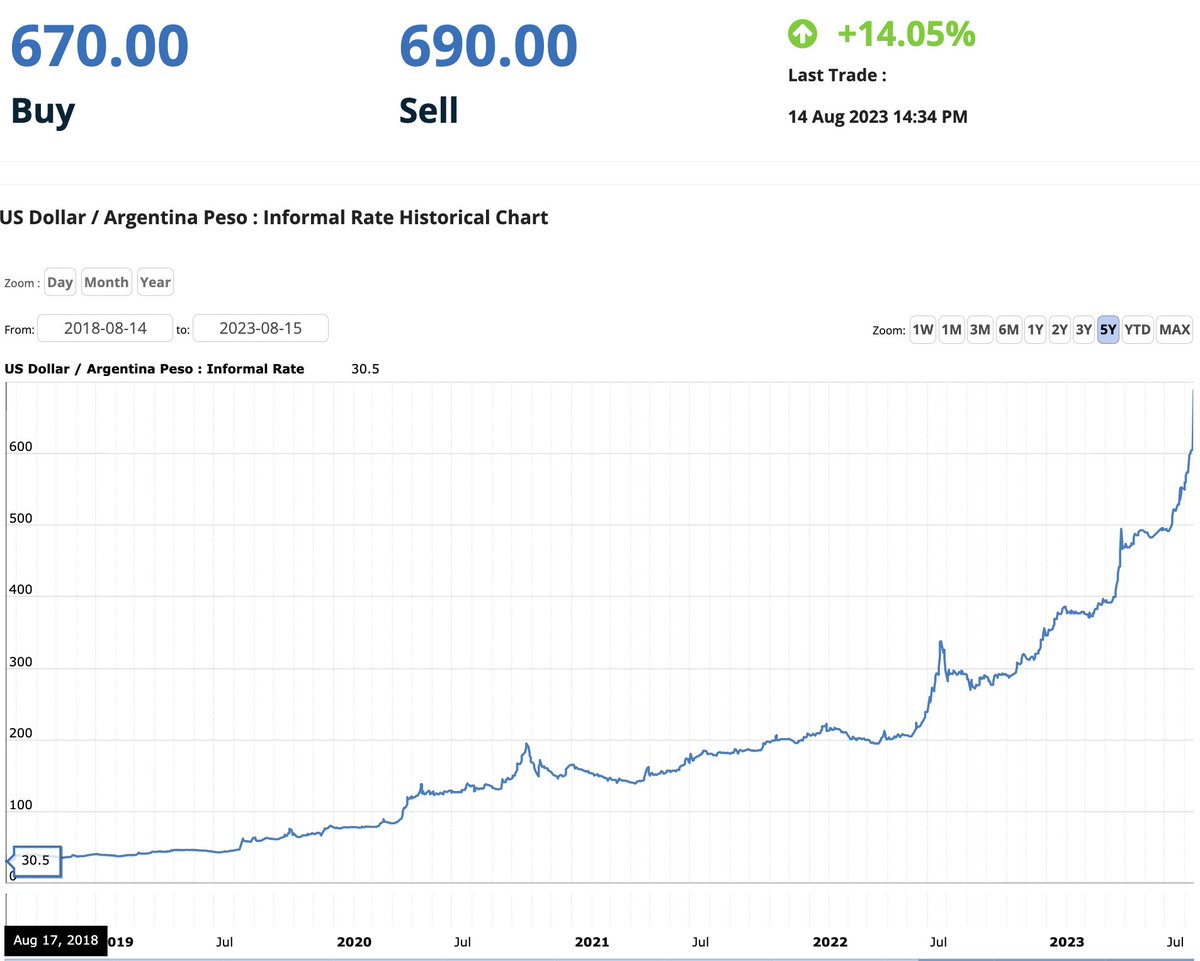Click the 670.00 Buy rate value
Viewport: 1200px width, 961px height.
coord(99,47)
